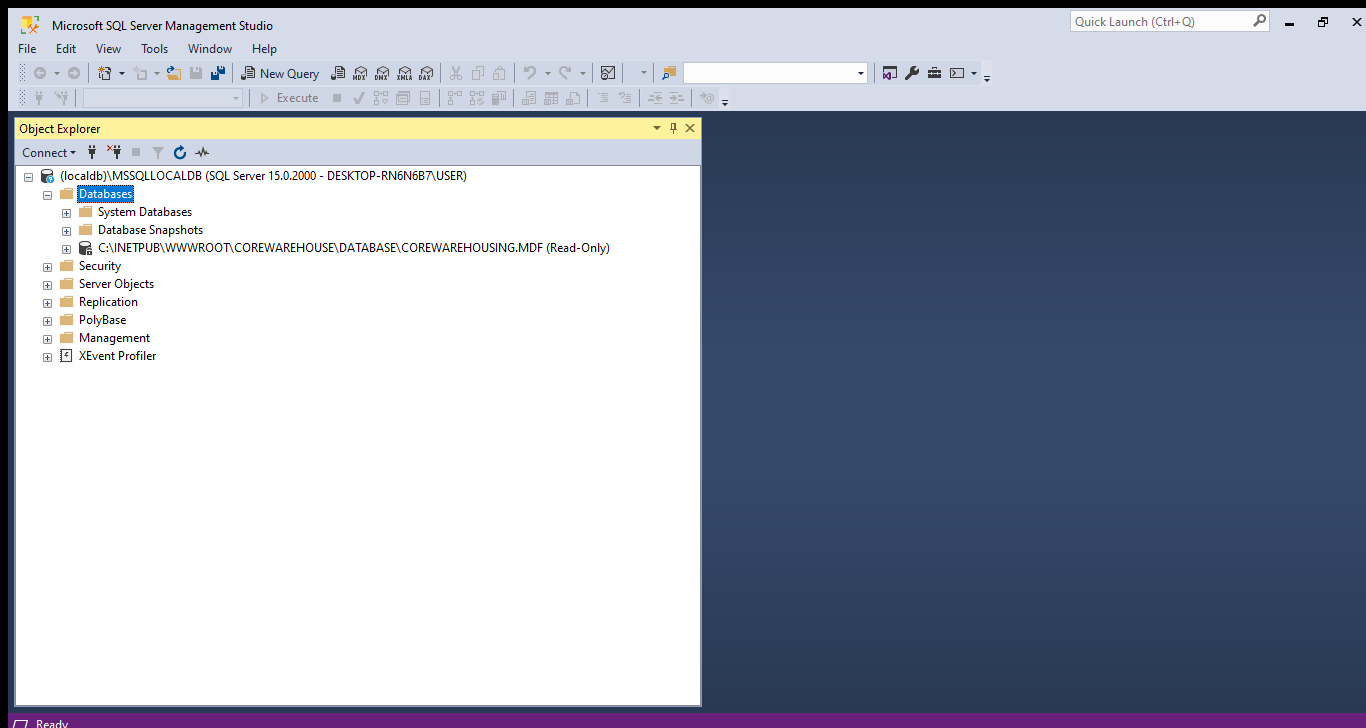Screen dimensions: 1366x728
Task: Open the Help menu
Action: coord(264,48)
